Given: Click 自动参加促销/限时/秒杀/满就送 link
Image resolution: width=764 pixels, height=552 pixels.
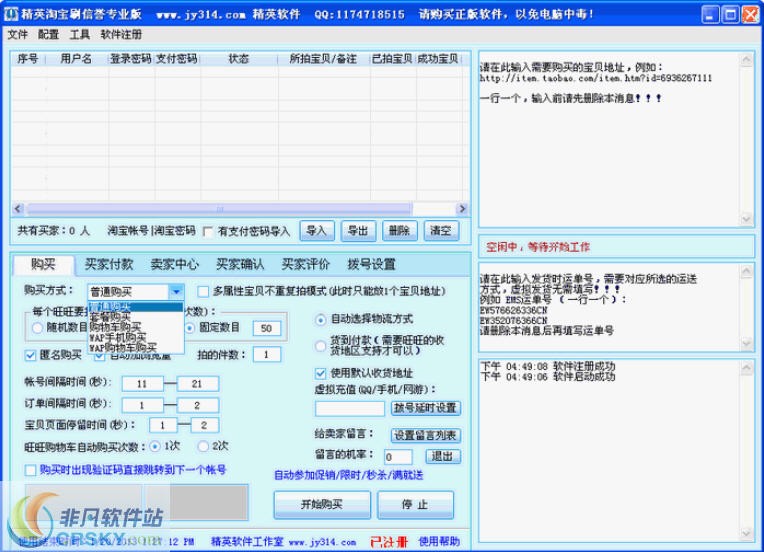Looking at the screenshot, I should tap(348, 475).
